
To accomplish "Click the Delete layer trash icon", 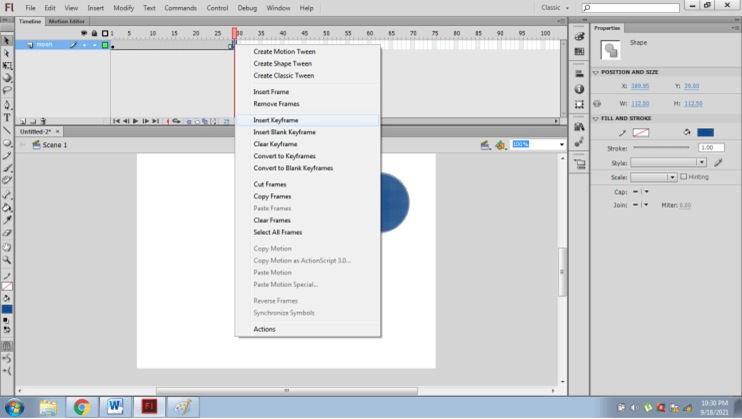I will tap(43, 121).
